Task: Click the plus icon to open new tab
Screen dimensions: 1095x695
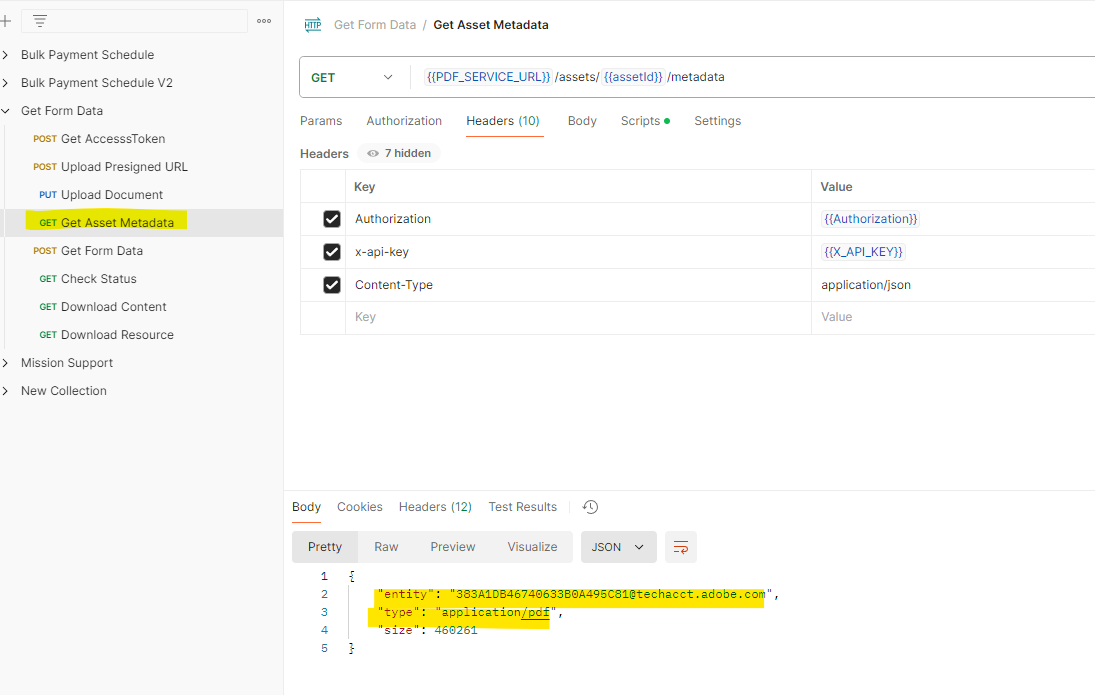Action: coord(8,20)
